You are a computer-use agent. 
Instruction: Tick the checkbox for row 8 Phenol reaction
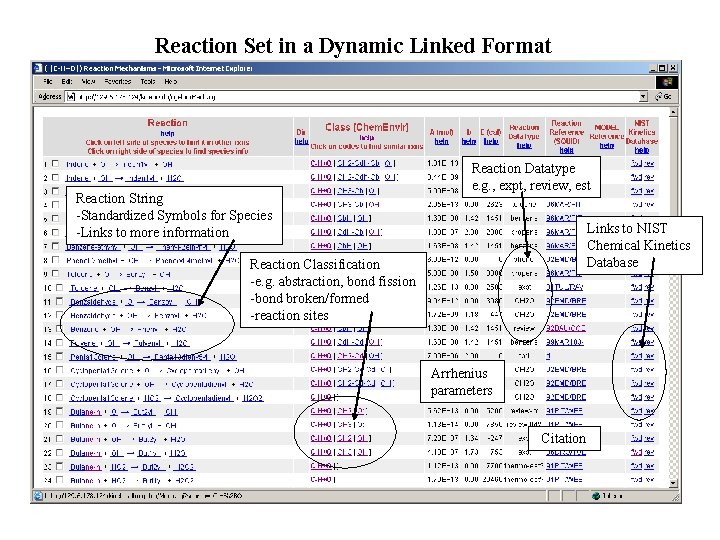click(x=56, y=259)
